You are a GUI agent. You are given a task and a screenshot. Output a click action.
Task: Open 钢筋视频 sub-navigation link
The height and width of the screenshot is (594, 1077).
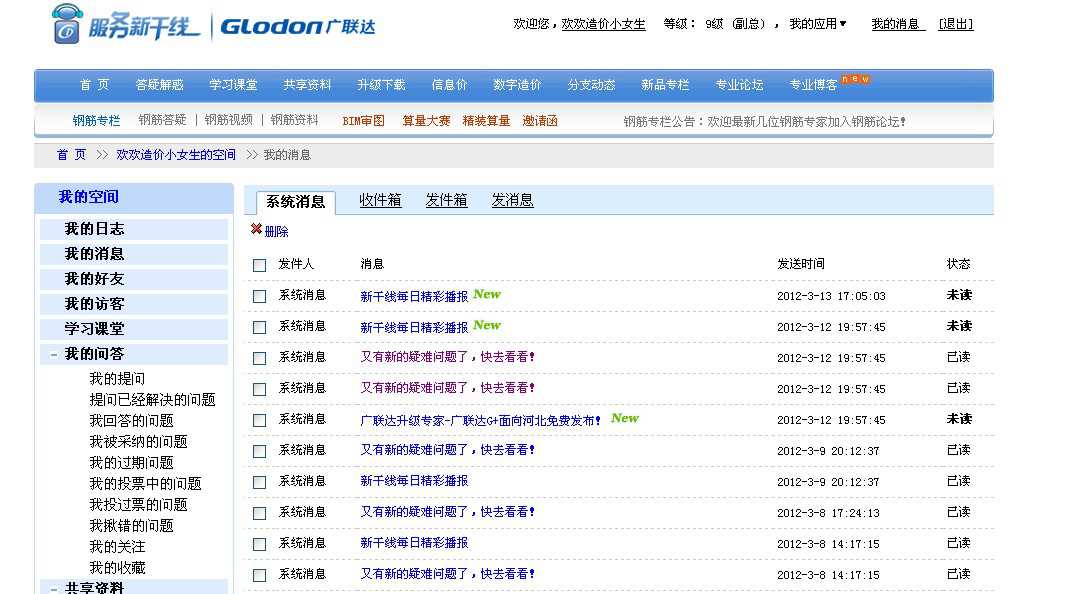[x=229, y=120]
